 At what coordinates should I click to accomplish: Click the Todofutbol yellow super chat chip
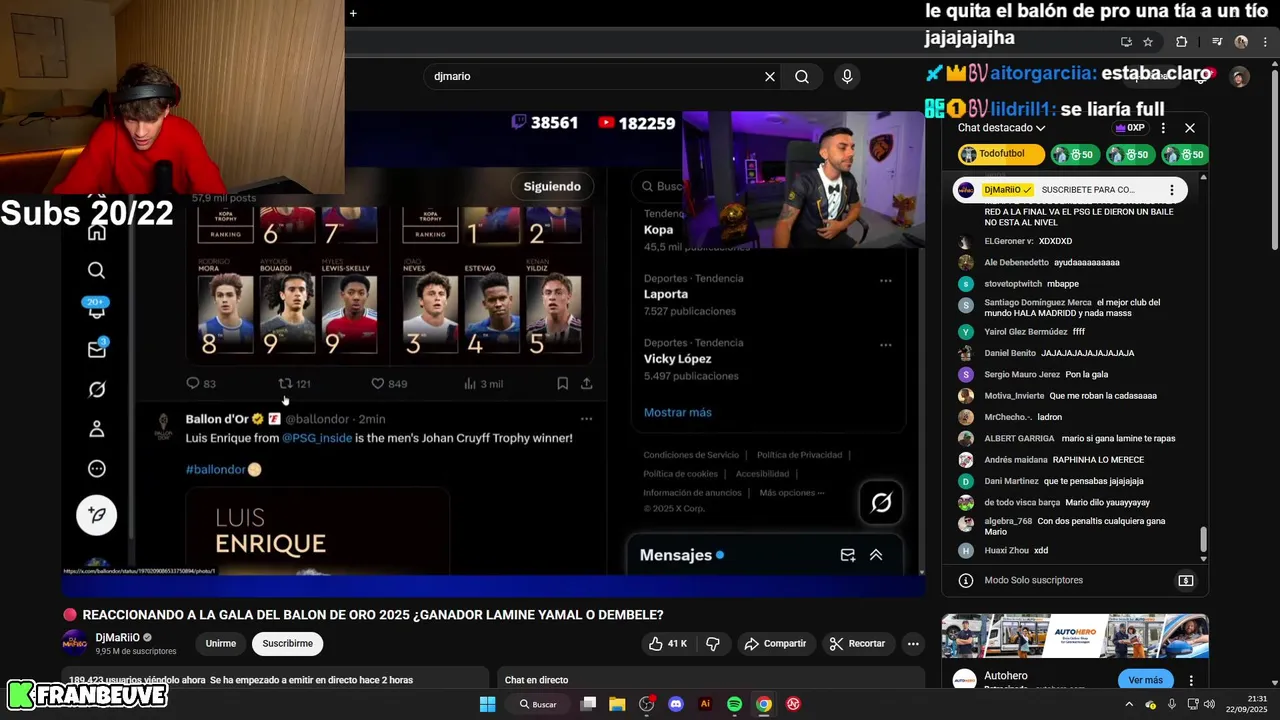1001,155
